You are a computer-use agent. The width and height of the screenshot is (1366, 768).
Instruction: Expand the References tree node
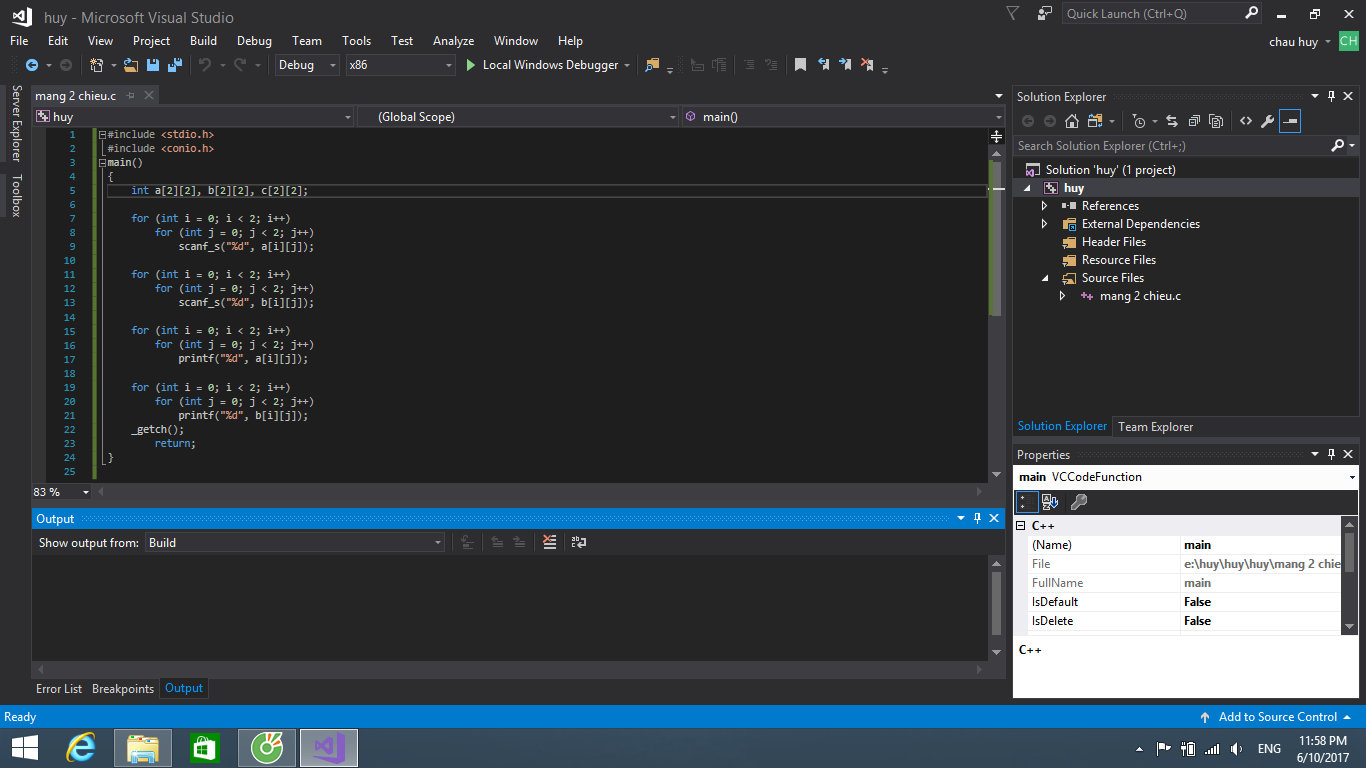coord(1045,206)
